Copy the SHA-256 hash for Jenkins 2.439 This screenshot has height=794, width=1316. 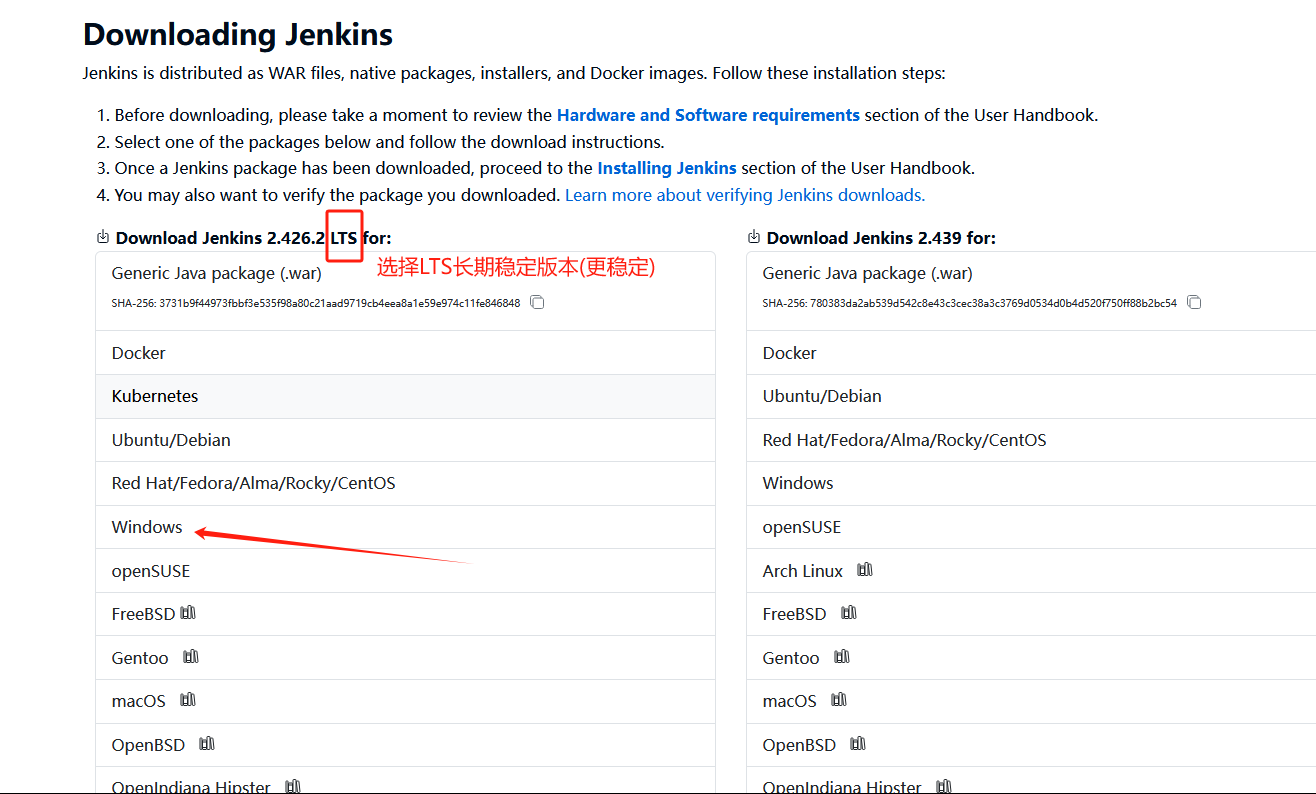click(x=1194, y=302)
